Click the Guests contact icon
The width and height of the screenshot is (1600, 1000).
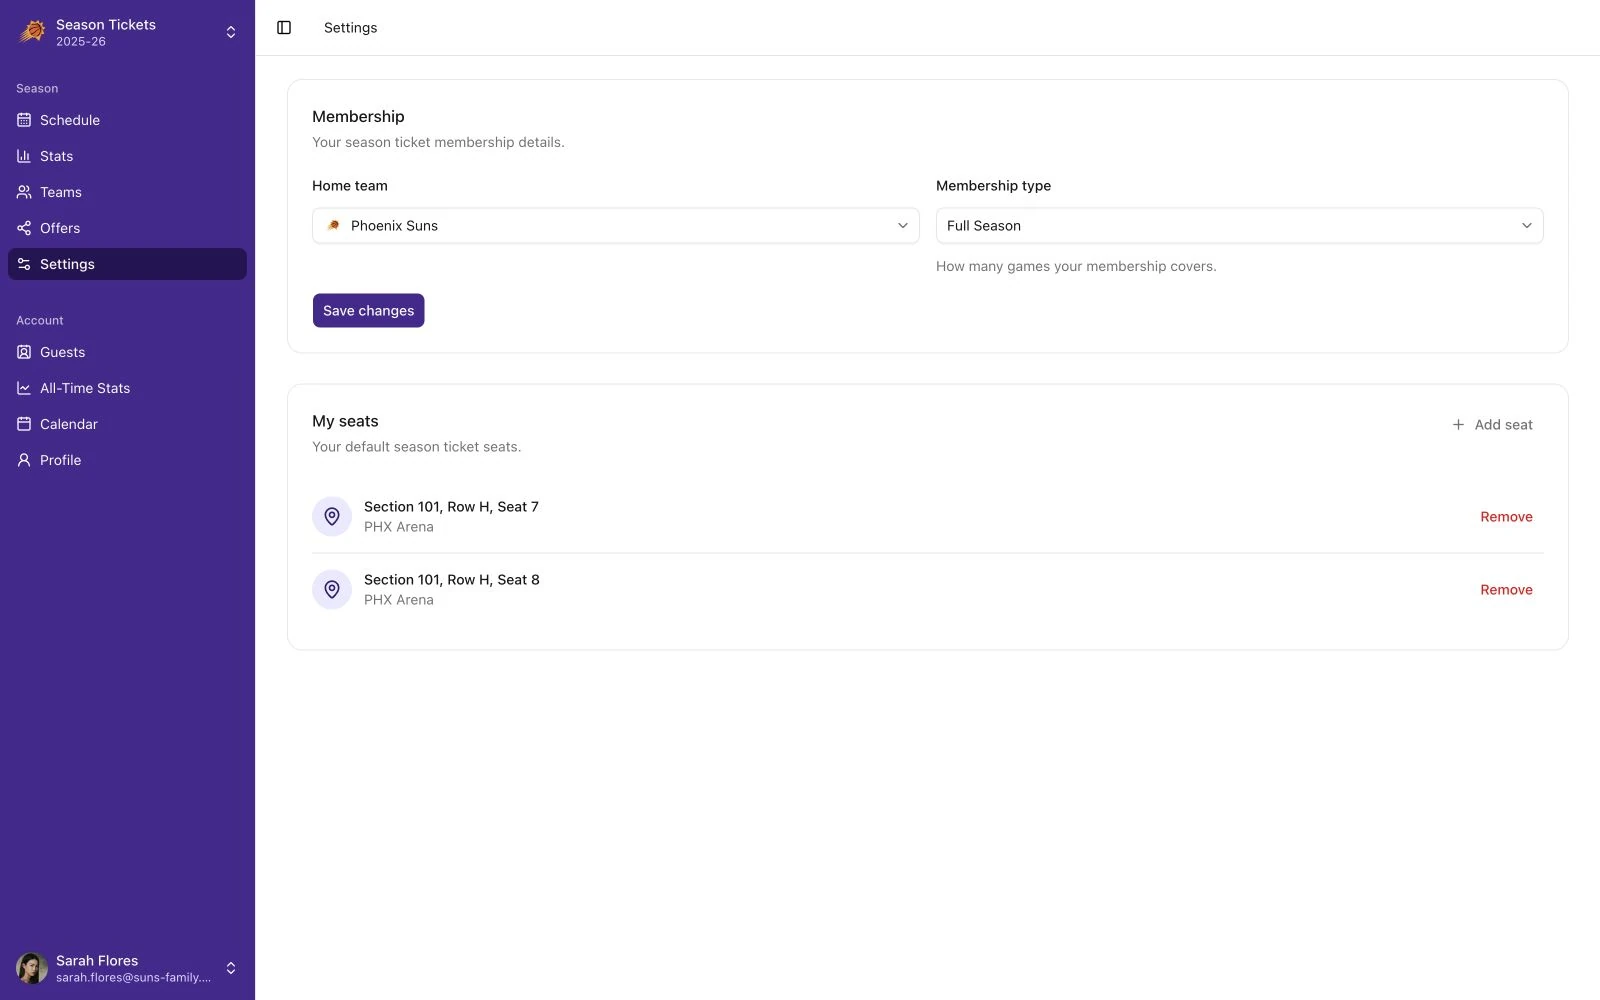pyautogui.click(x=24, y=352)
